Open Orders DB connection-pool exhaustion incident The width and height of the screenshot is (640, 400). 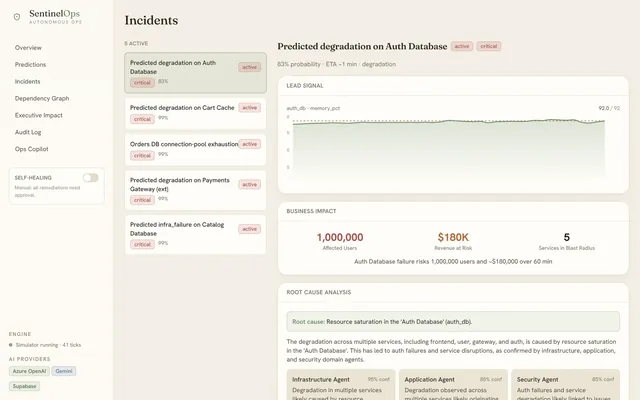click(x=196, y=150)
